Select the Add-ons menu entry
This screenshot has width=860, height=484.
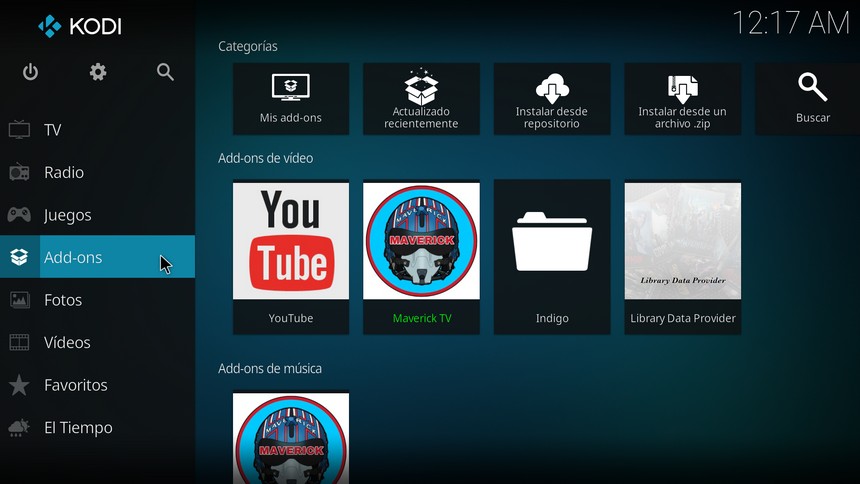point(98,257)
